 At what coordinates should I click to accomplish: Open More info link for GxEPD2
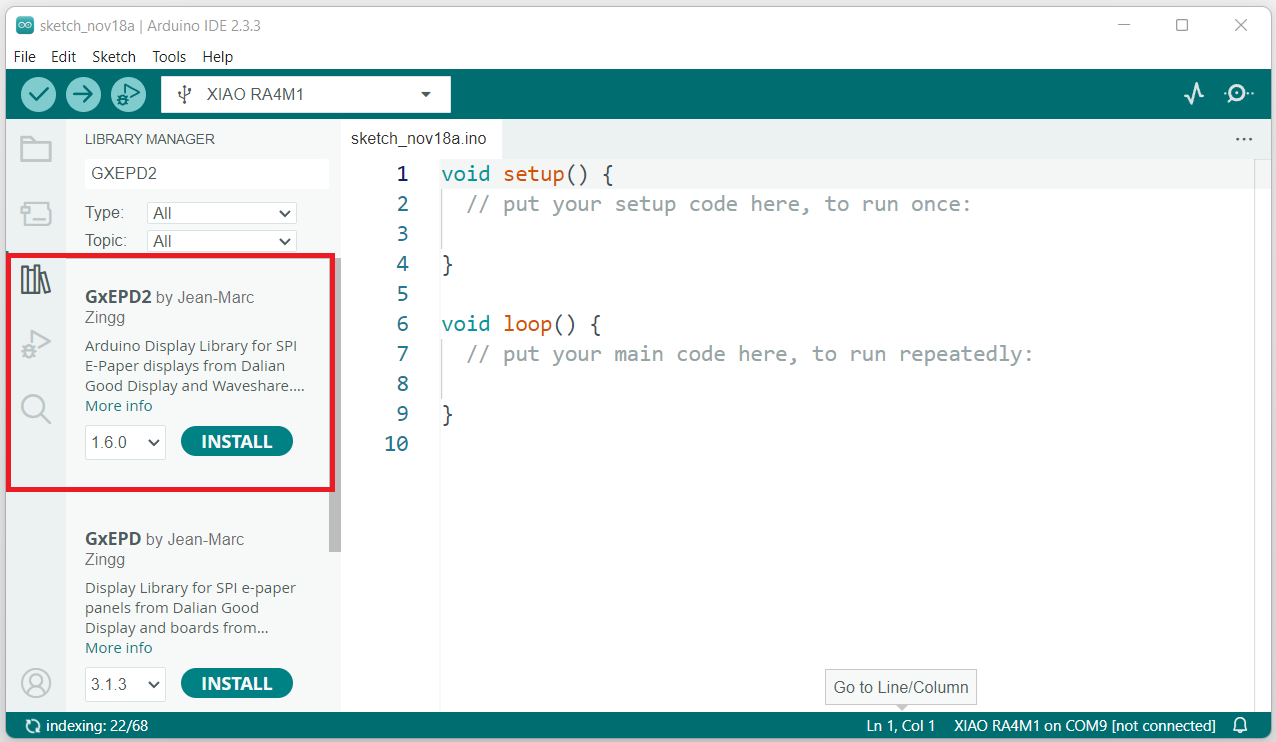point(119,406)
